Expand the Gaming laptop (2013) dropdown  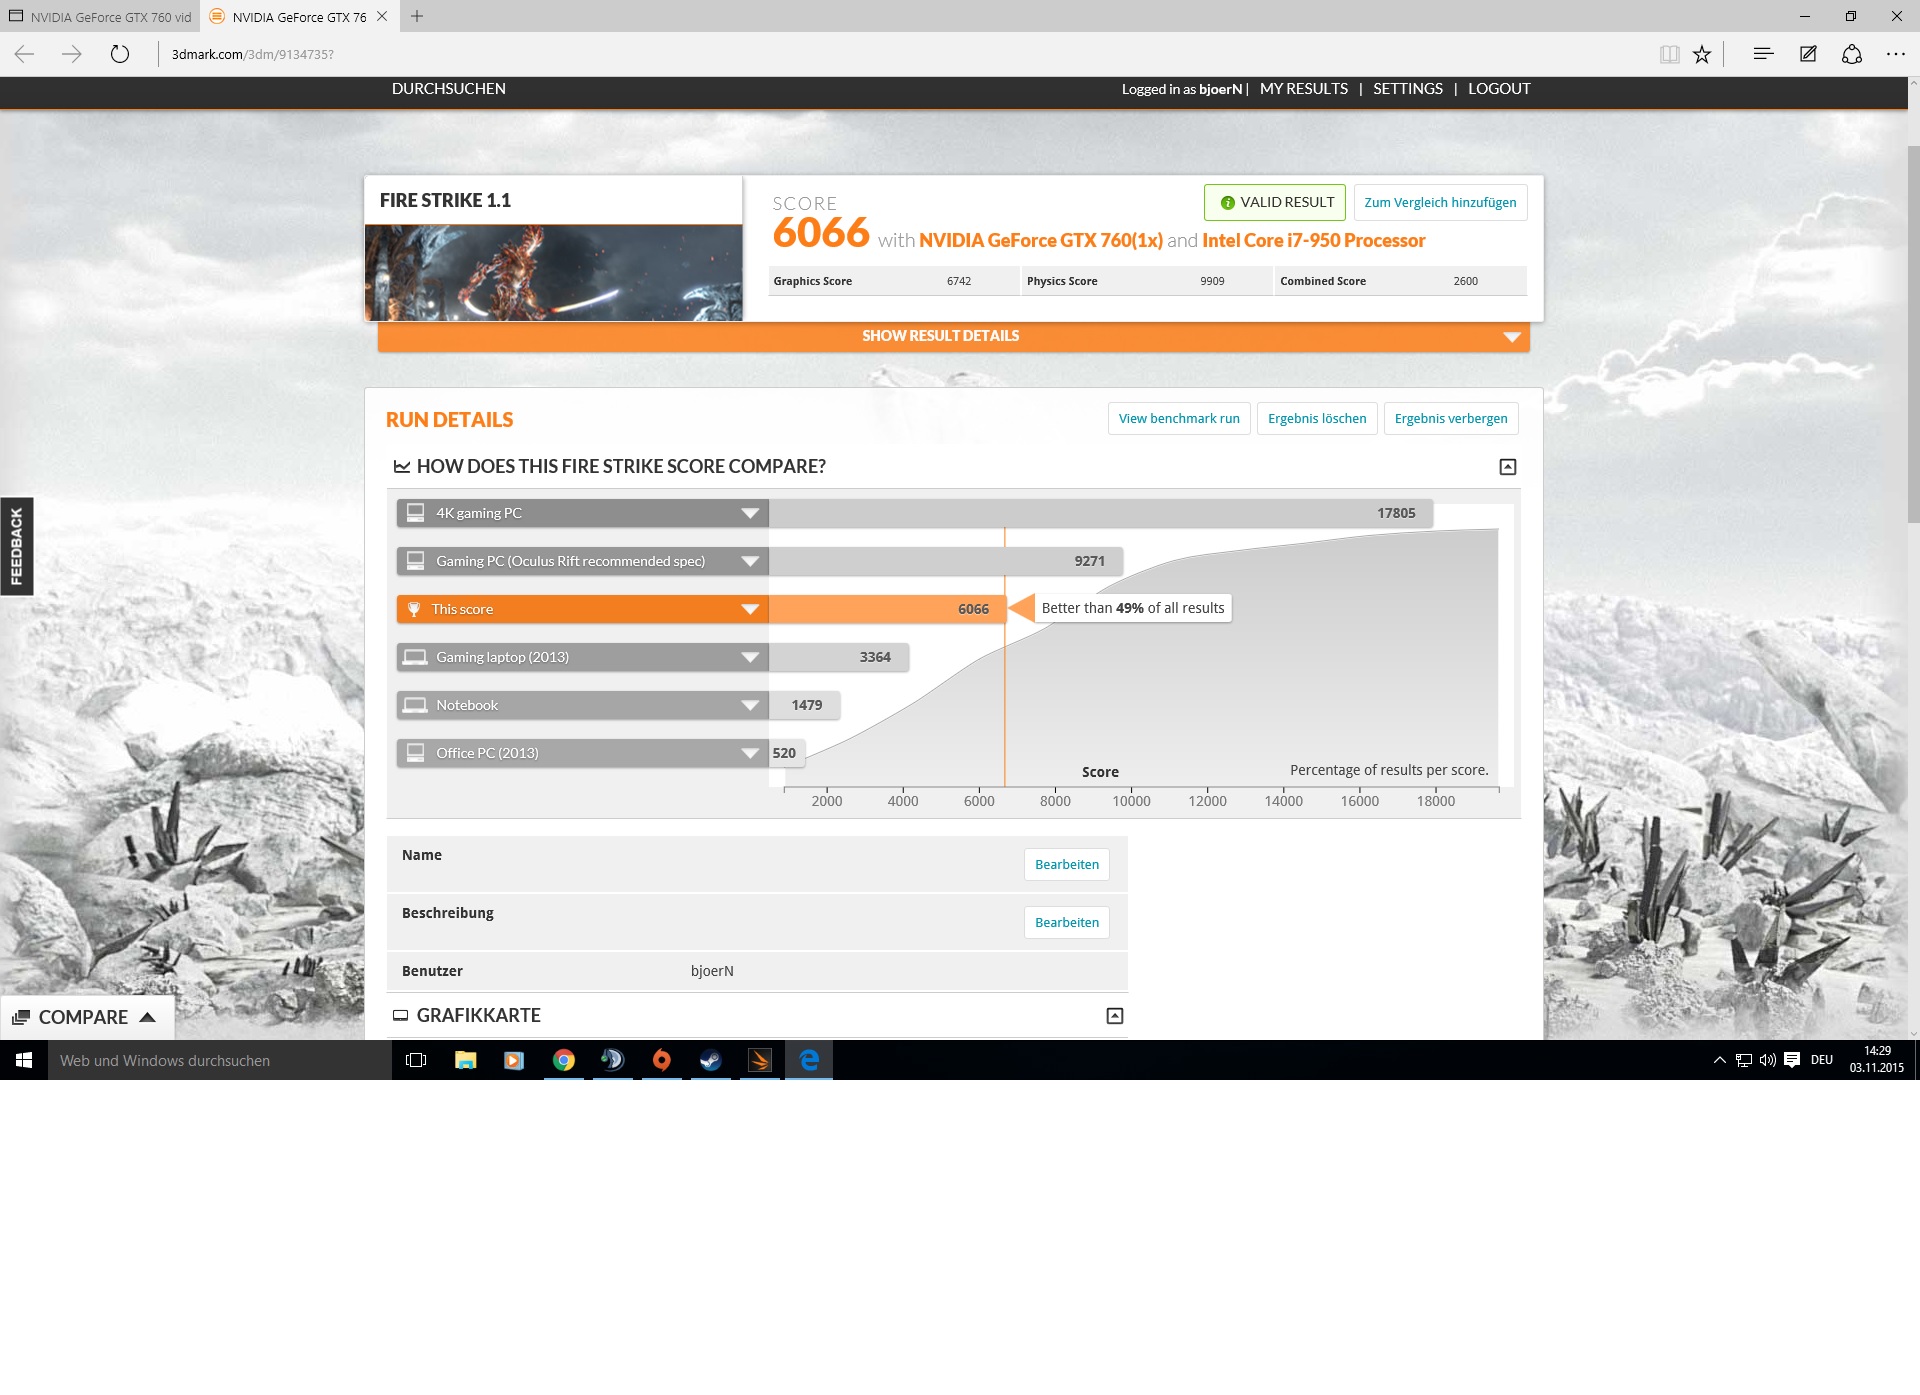pos(750,657)
